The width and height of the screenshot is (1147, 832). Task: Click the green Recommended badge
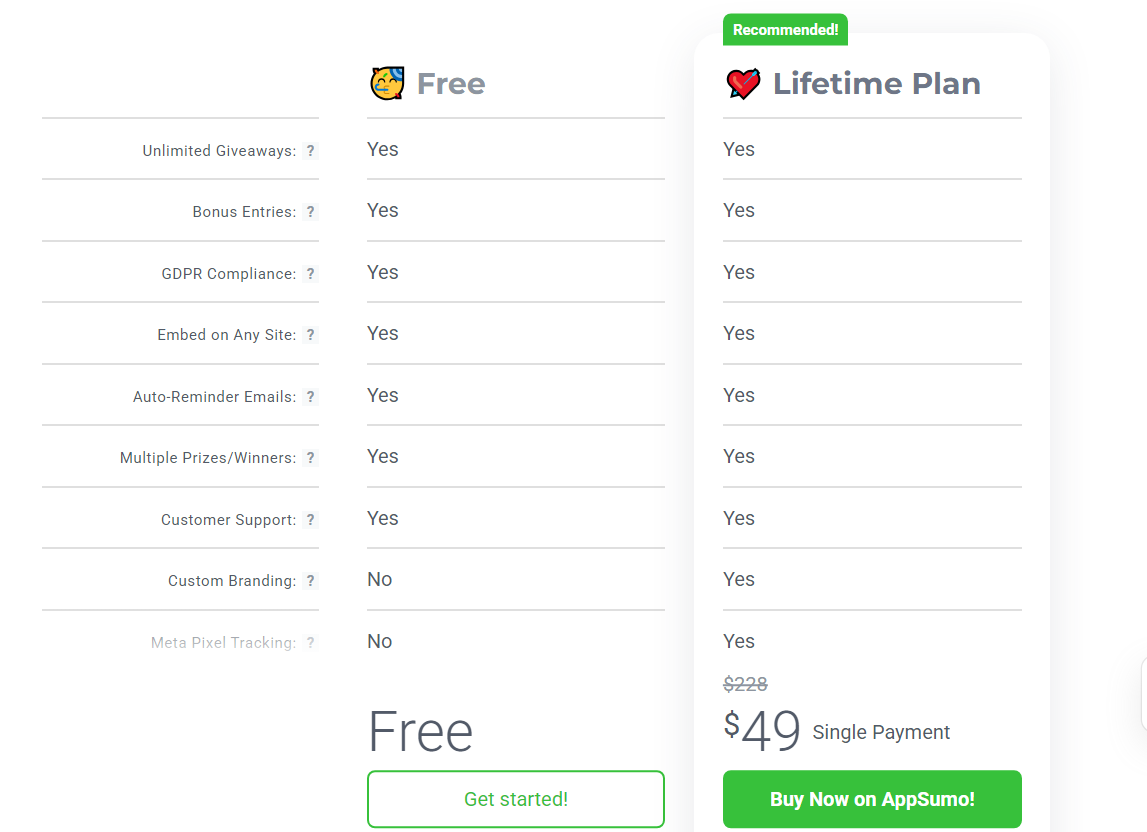[x=785, y=29]
